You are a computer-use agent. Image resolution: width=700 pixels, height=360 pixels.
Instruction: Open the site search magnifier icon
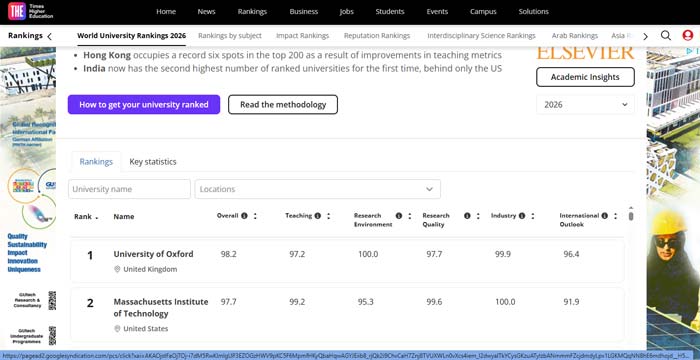pos(666,36)
